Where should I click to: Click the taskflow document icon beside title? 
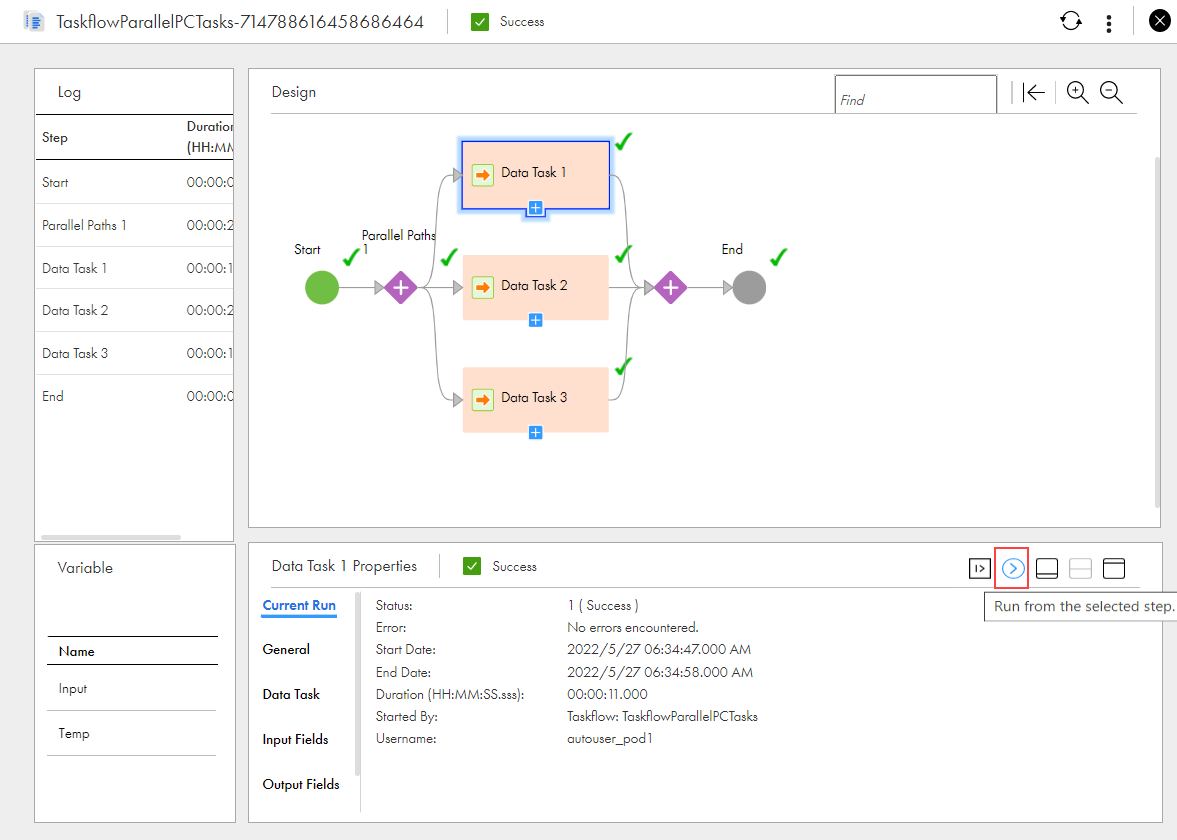(x=34, y=22)
